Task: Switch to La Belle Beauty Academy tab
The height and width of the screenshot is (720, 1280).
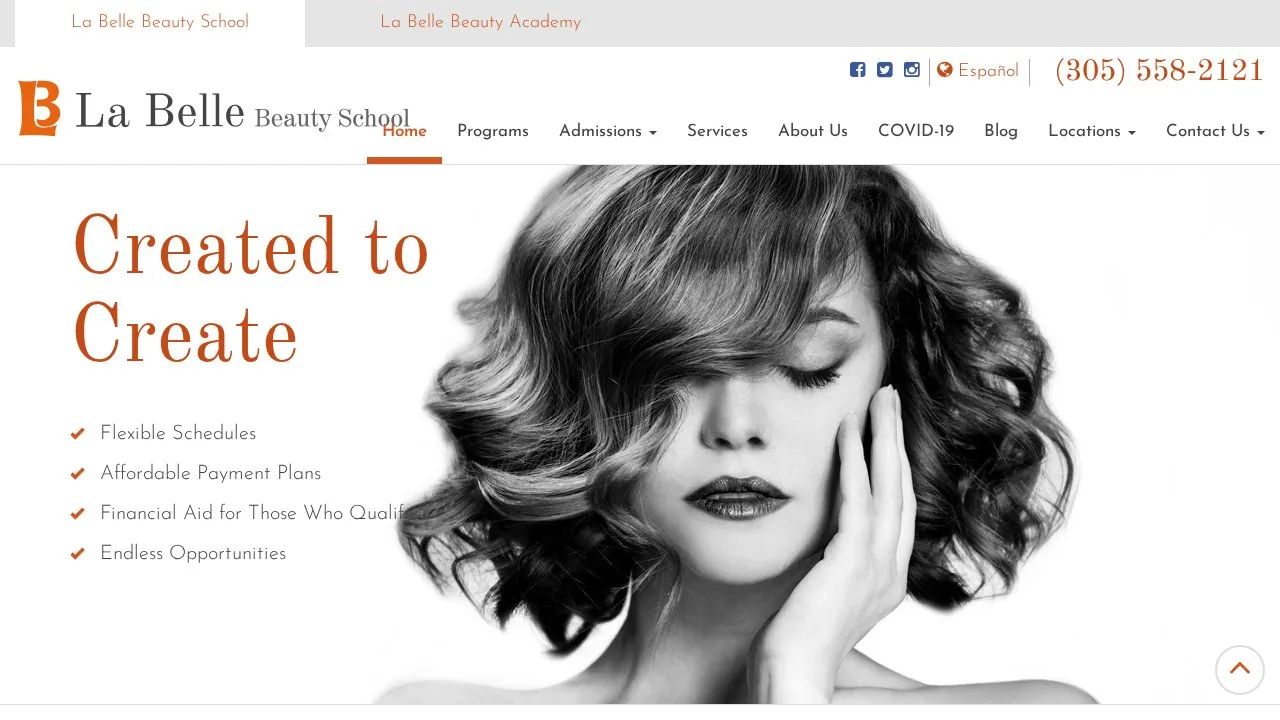Action: click(x=480, y=22)
